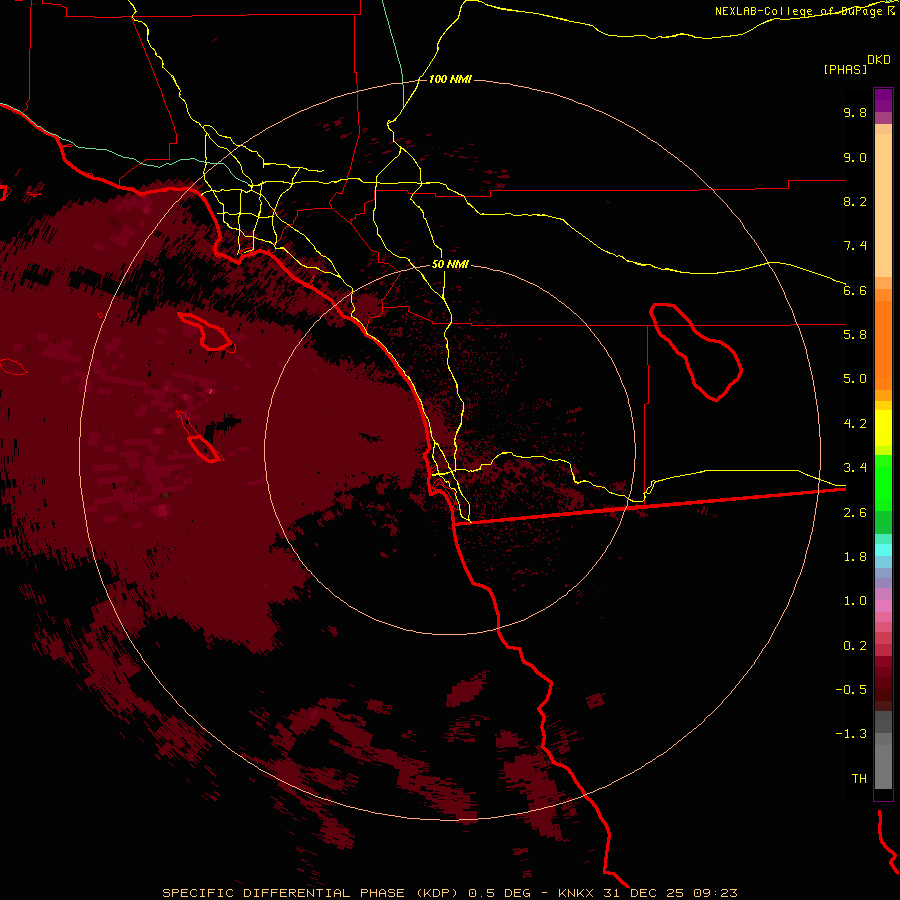
Task: Click the gray segment of the color bar
Action: coord(883,751)
